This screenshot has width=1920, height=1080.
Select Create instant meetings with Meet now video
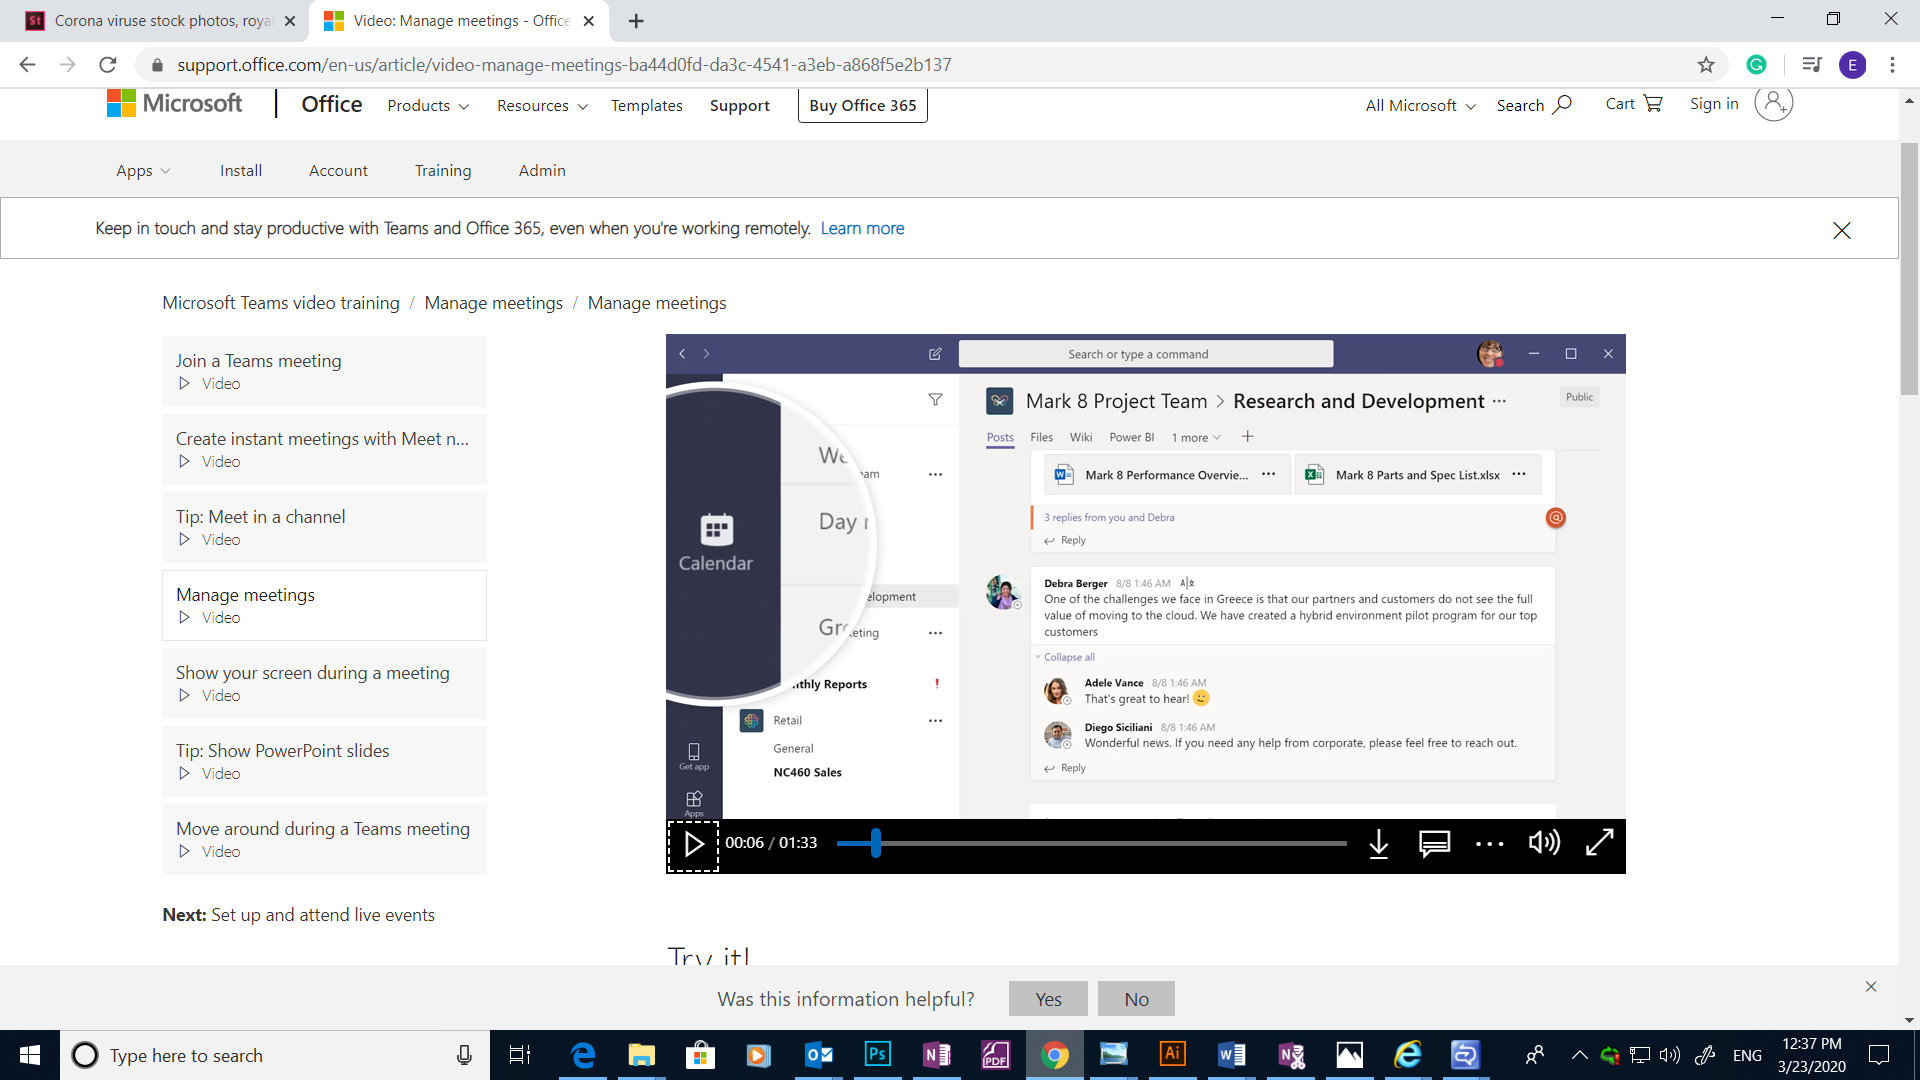(324, 449)
